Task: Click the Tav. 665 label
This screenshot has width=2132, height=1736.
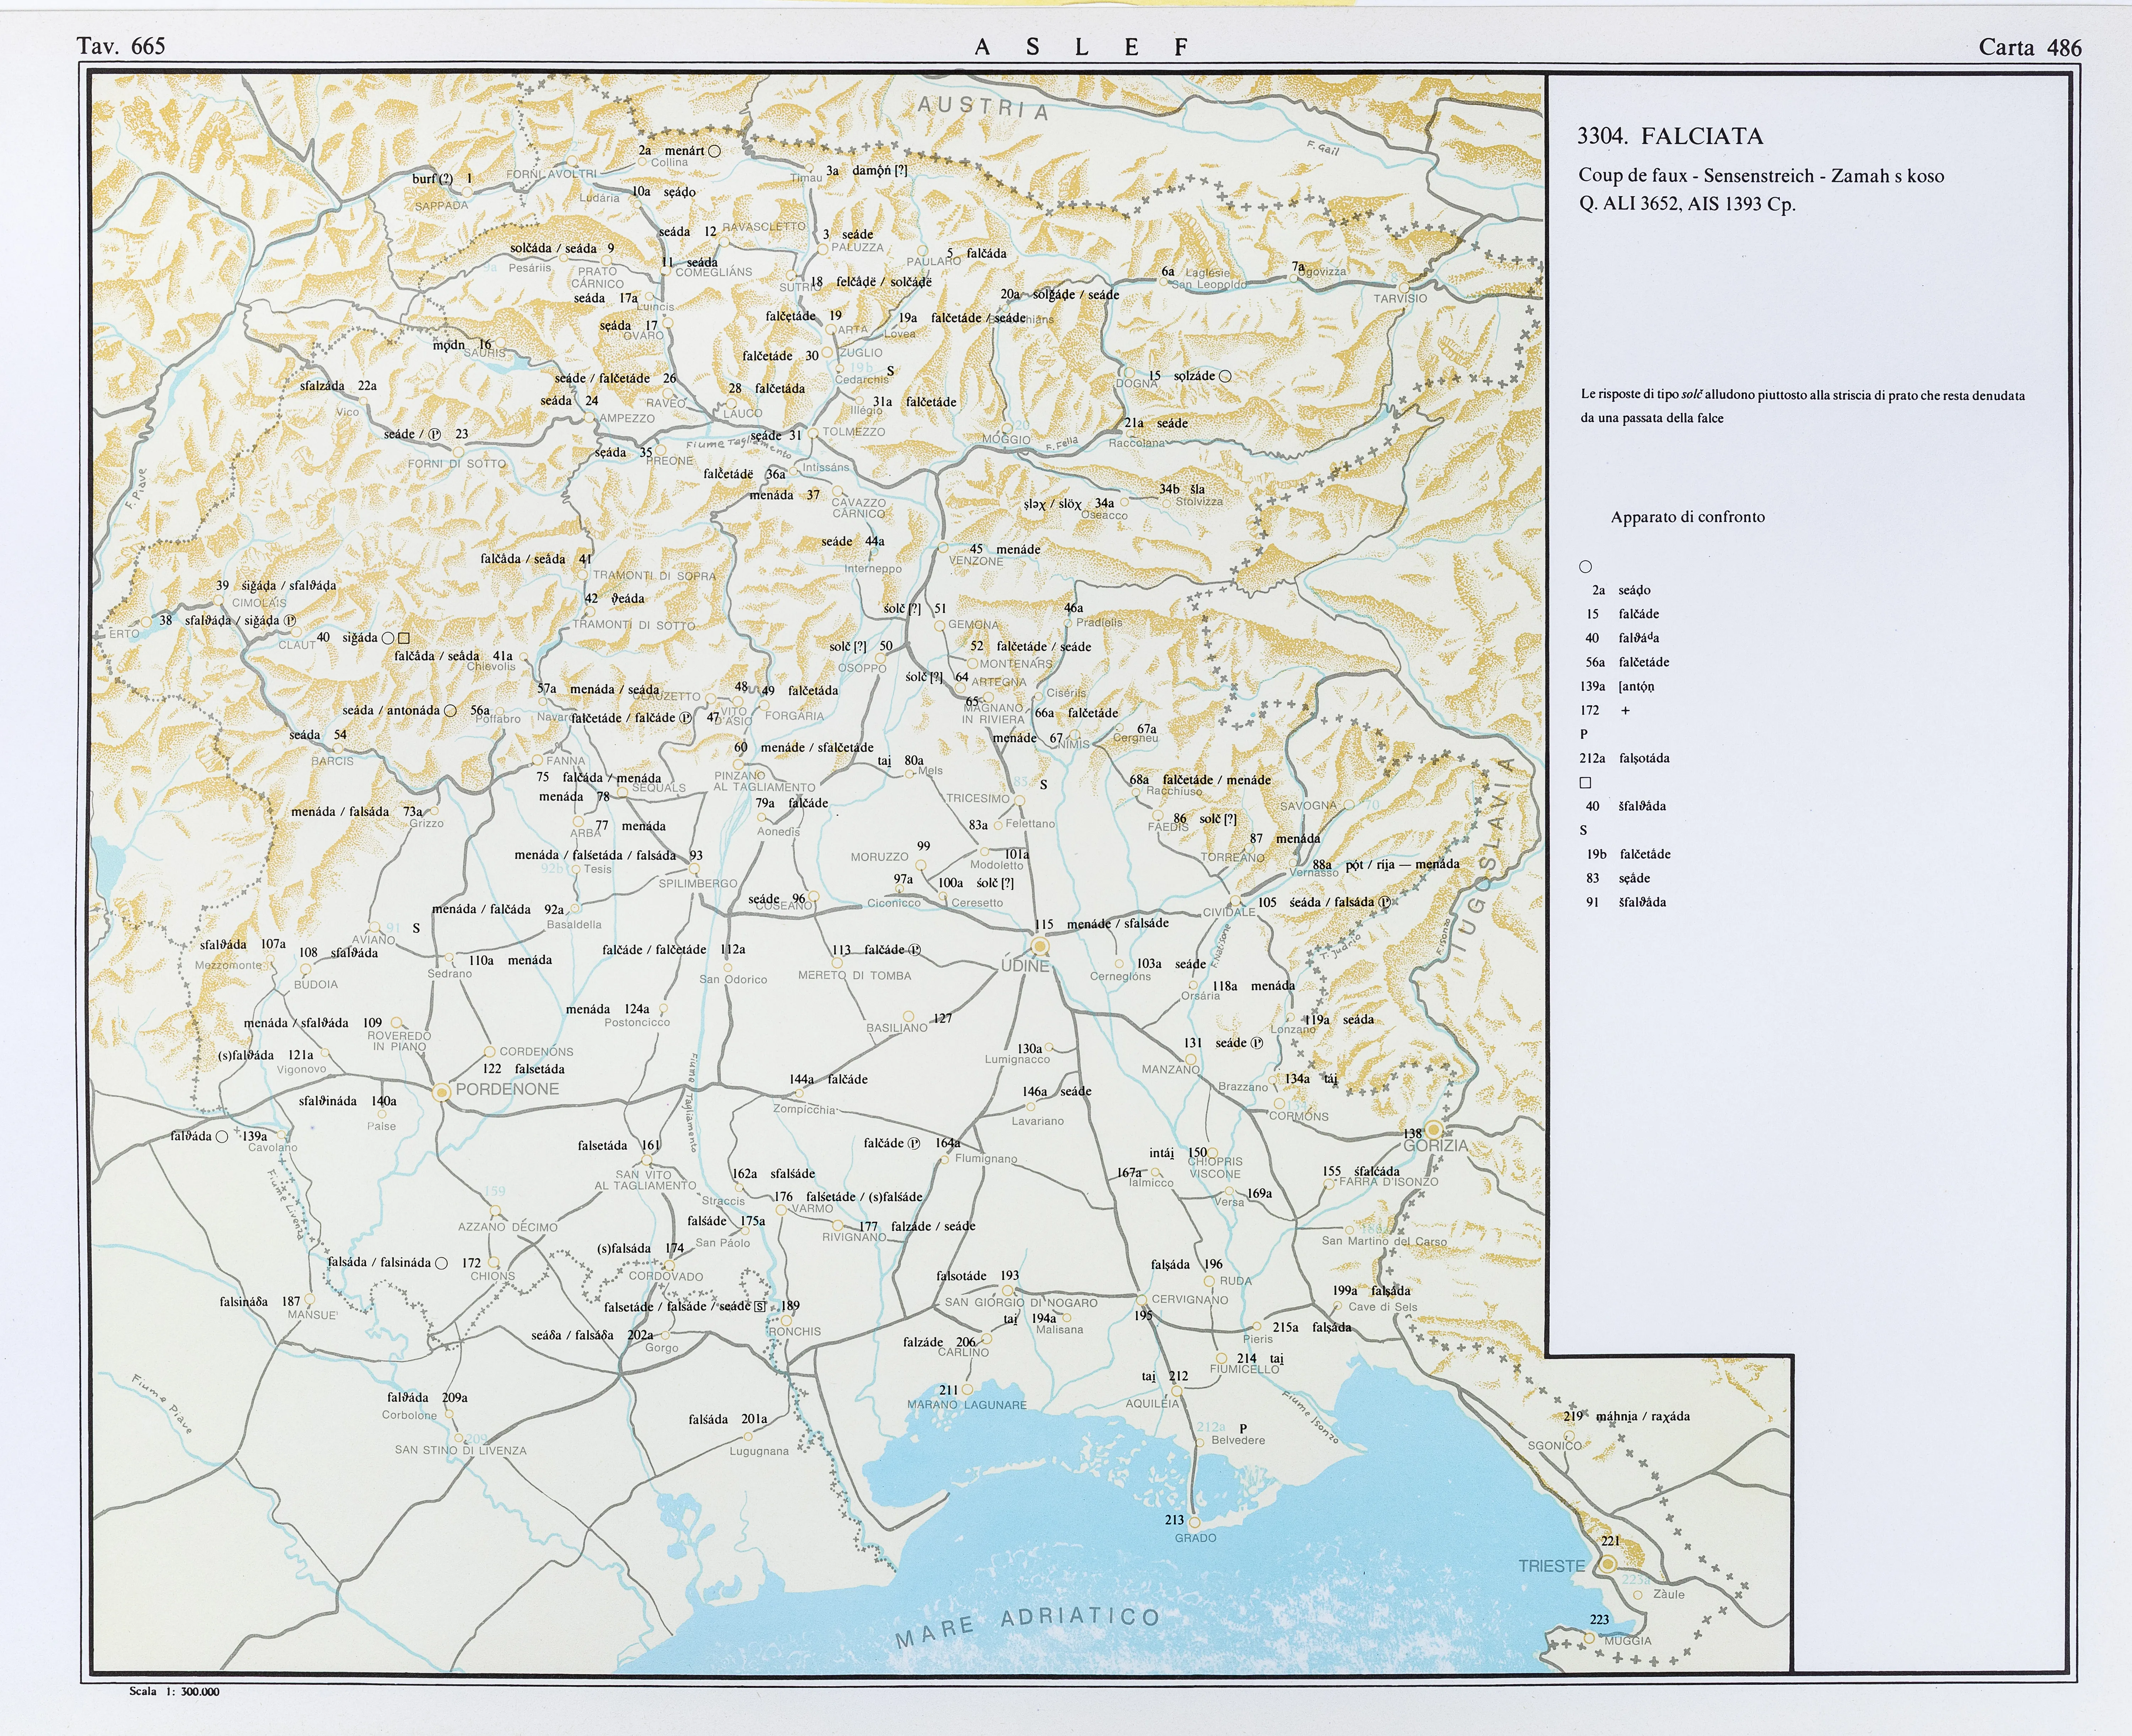Action: click(121, 46)
